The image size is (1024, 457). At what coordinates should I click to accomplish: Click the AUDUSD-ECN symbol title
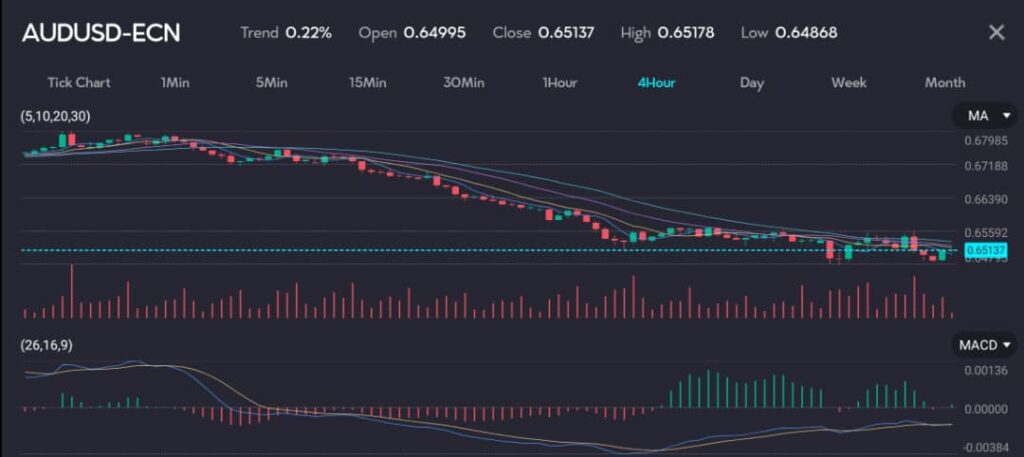click(x=101, y=33)
